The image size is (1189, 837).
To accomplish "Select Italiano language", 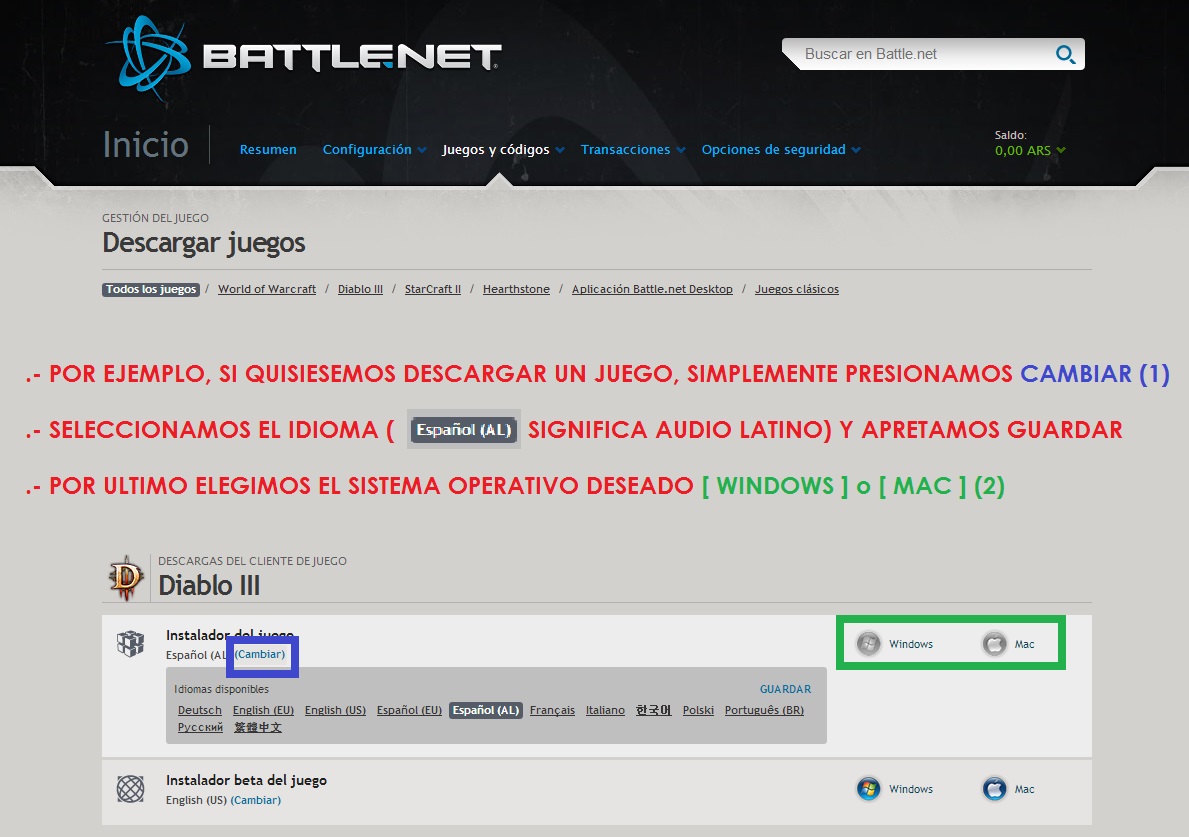I will pos(605,710).
